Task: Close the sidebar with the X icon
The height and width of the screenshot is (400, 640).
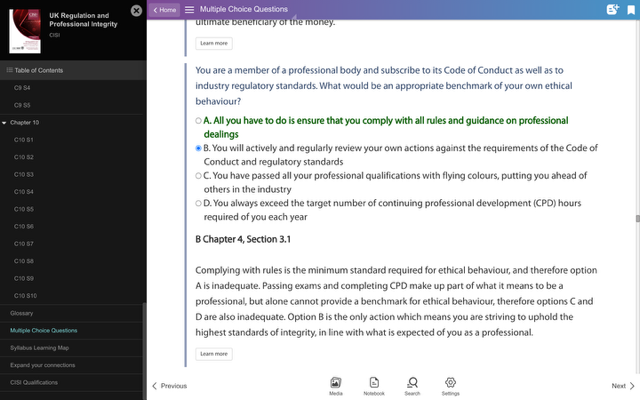Action: [x=136, y=10]
